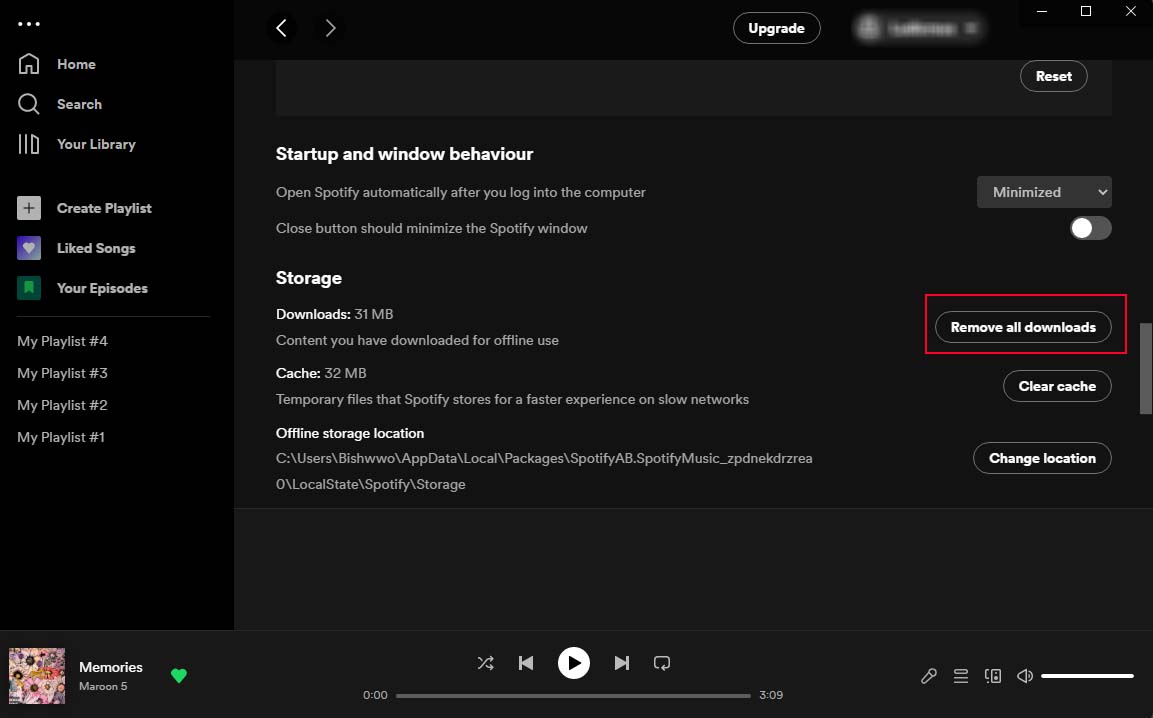The height and width of the screenshot is (718, 1153).
Task: Click the Downloads: 31 MB text
Action: pos(335,314)
